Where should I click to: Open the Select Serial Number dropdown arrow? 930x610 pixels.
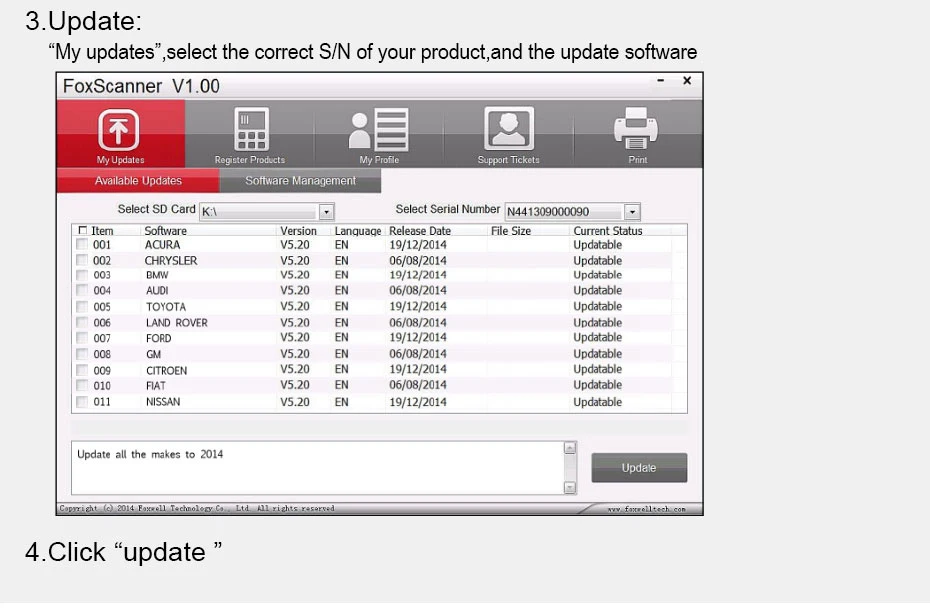tap(632, 212)
